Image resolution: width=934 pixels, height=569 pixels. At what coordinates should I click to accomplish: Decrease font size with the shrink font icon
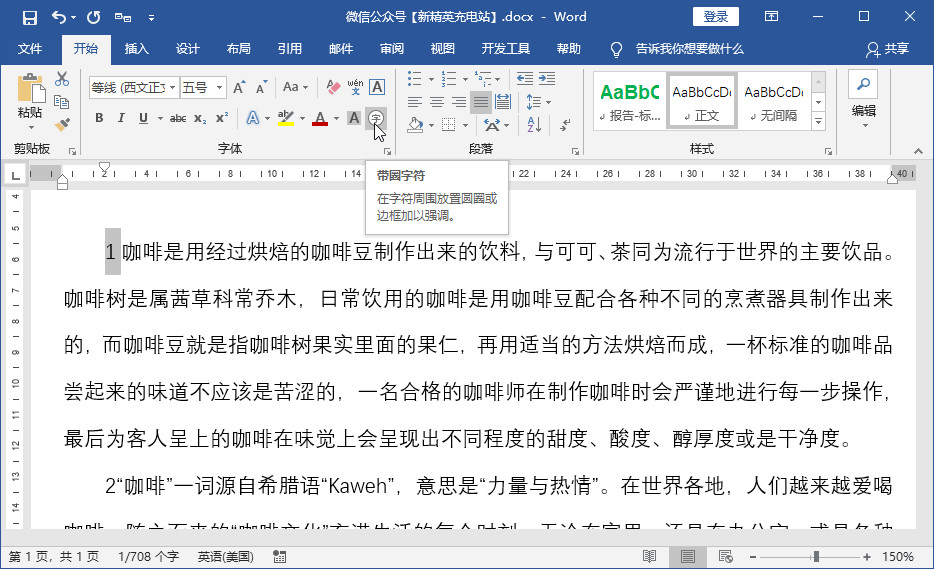click(261, 88)
